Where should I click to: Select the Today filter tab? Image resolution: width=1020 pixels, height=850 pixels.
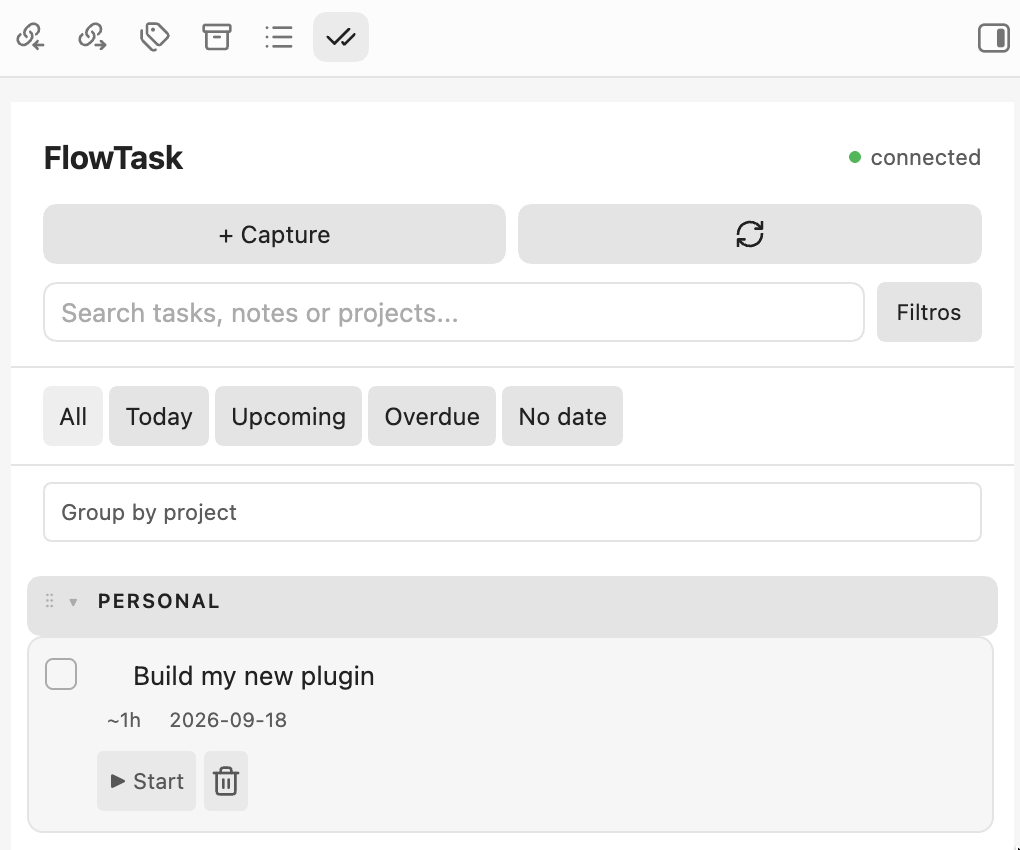(x=159, y=416)
